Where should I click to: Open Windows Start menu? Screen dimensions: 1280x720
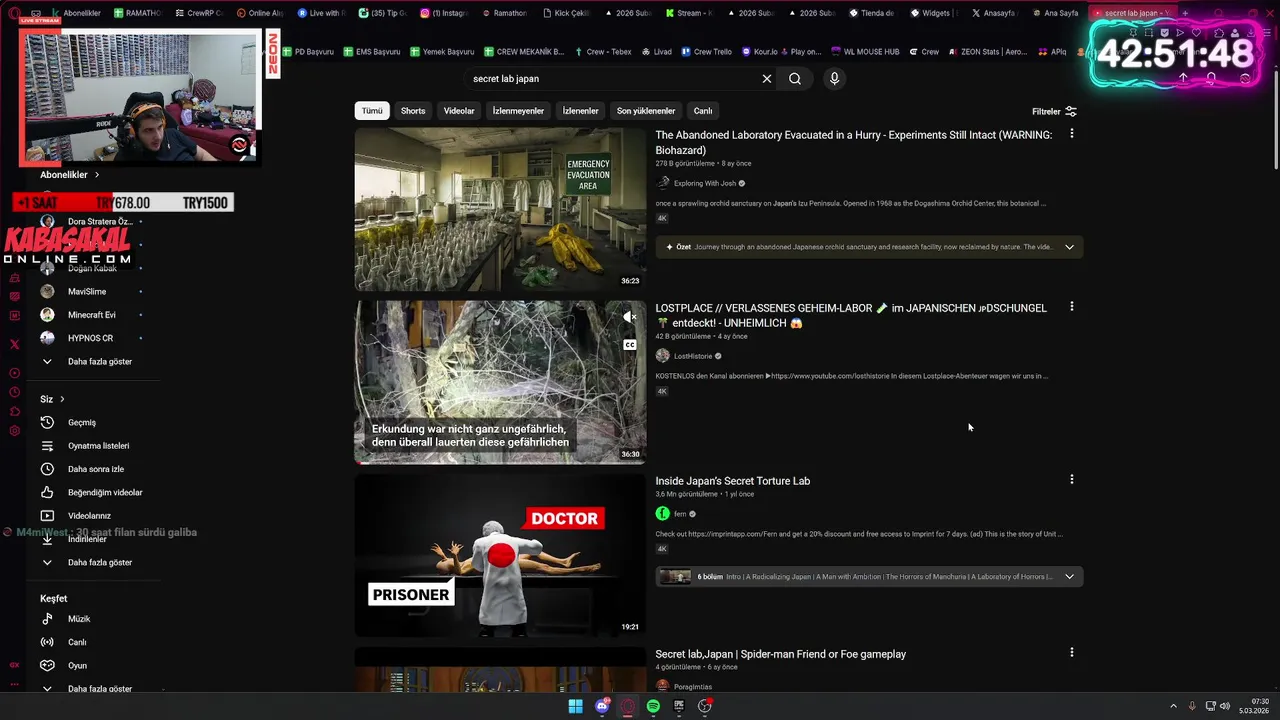point(575,706)
